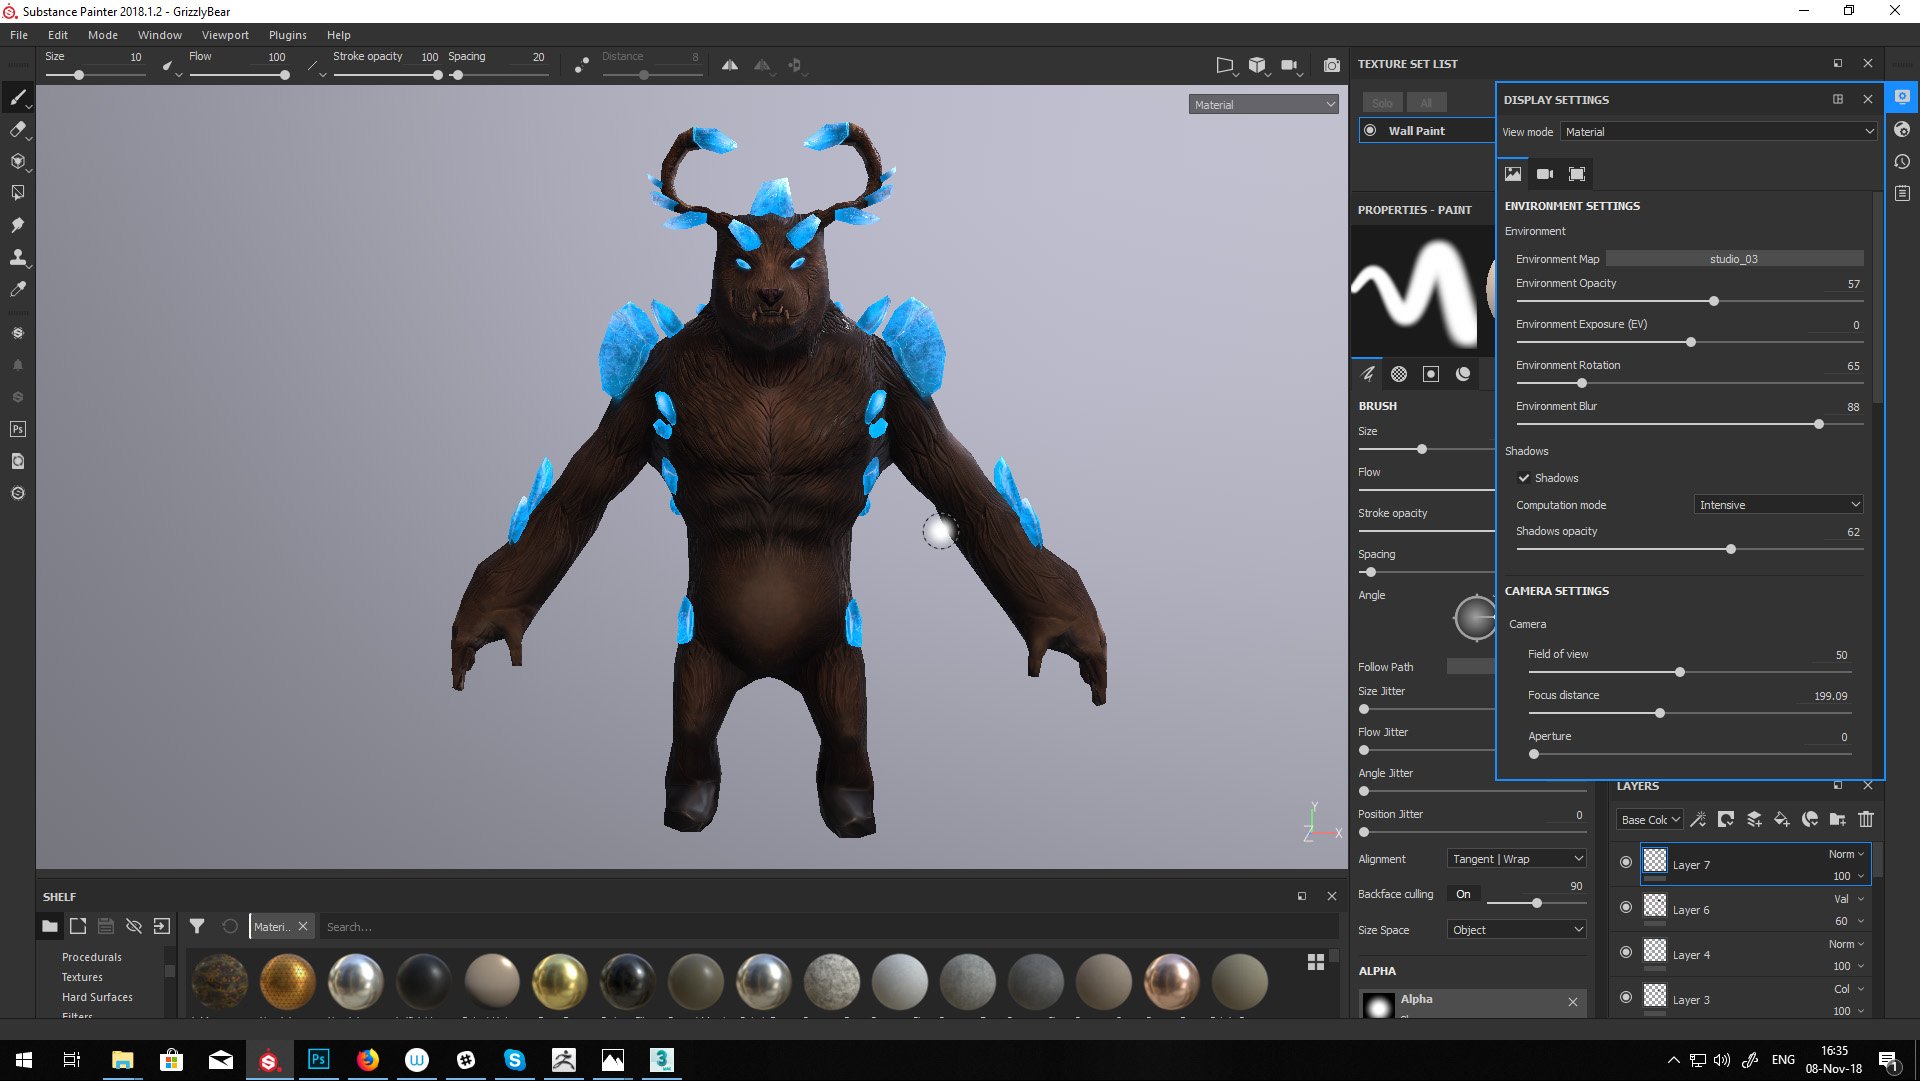1920x1081 pixels.
Task: Toggle the Follow Path switch
Action: (1470, 667)
